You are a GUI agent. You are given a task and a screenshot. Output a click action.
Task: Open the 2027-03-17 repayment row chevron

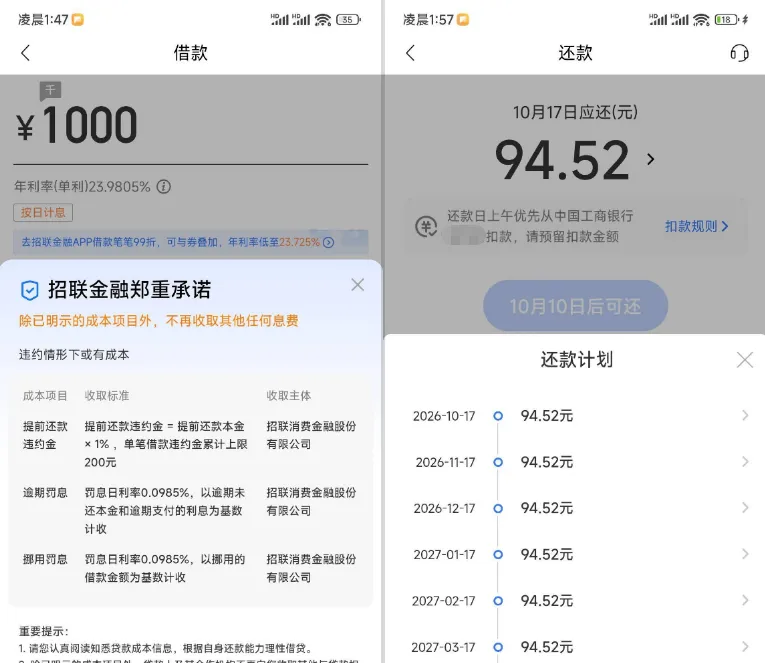745,647
